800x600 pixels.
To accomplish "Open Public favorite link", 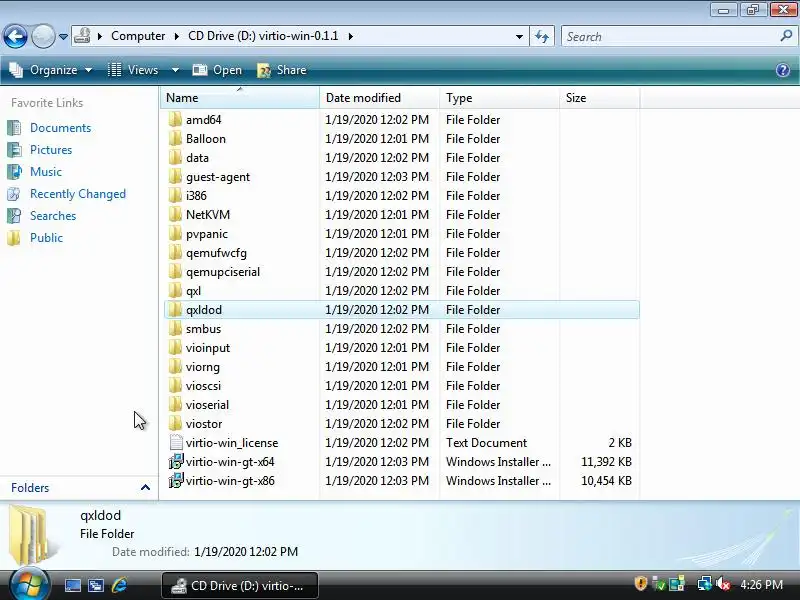I will coord(46,238).
